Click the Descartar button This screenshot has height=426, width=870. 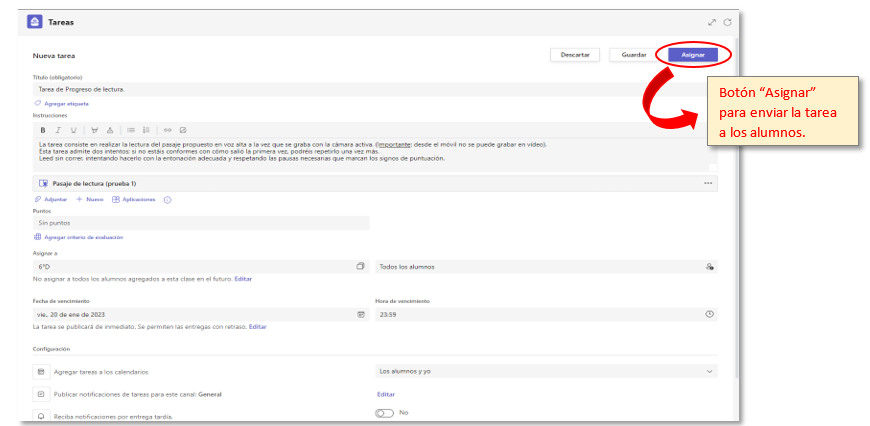[575, 55]
